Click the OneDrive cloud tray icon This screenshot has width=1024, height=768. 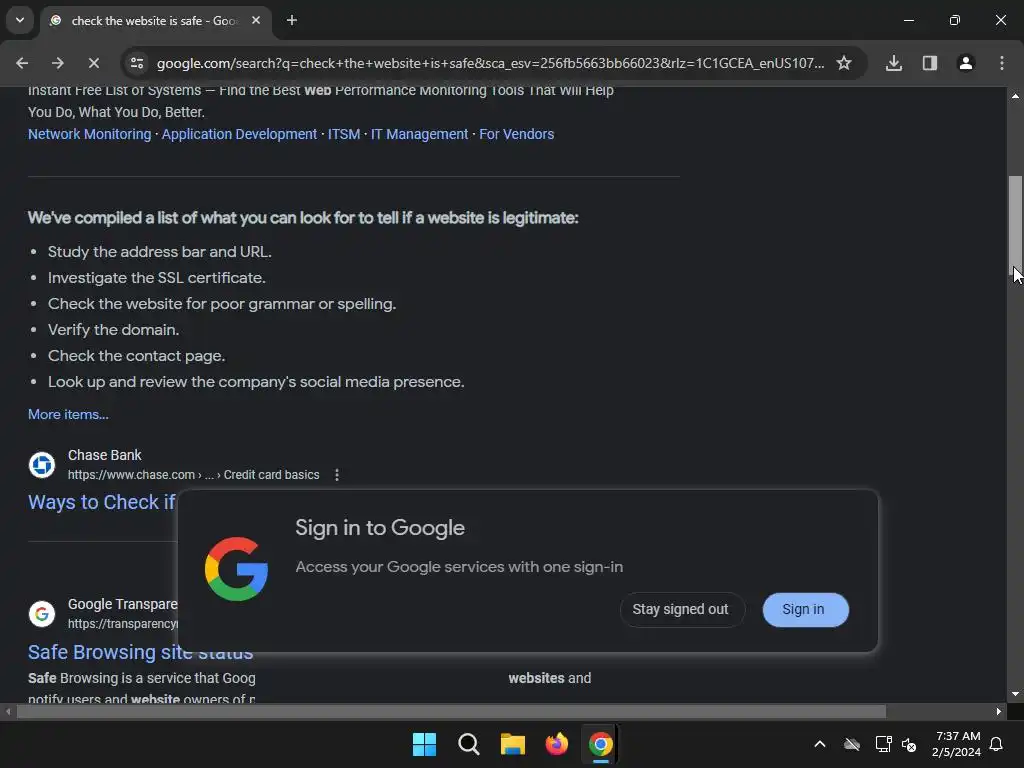[852, 744]
